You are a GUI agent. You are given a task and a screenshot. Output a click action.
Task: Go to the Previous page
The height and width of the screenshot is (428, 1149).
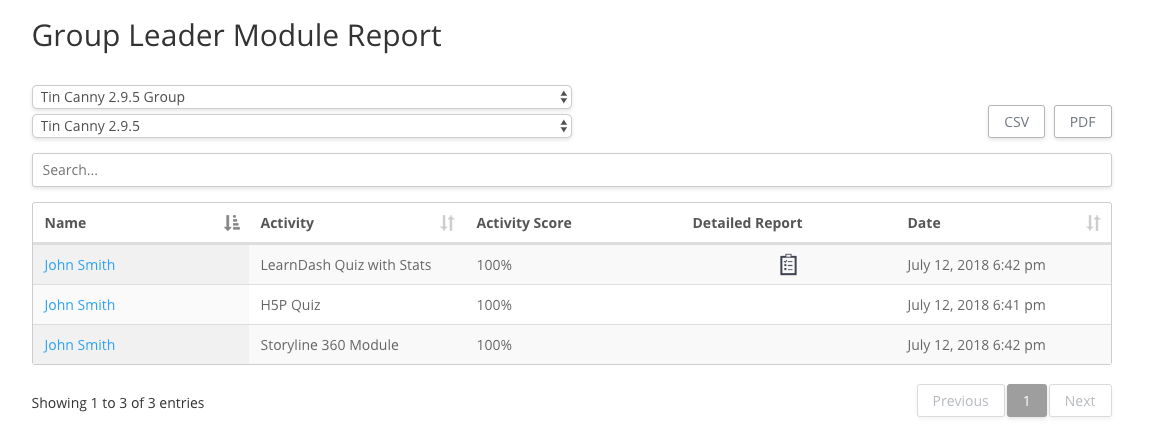coord(960,401)
